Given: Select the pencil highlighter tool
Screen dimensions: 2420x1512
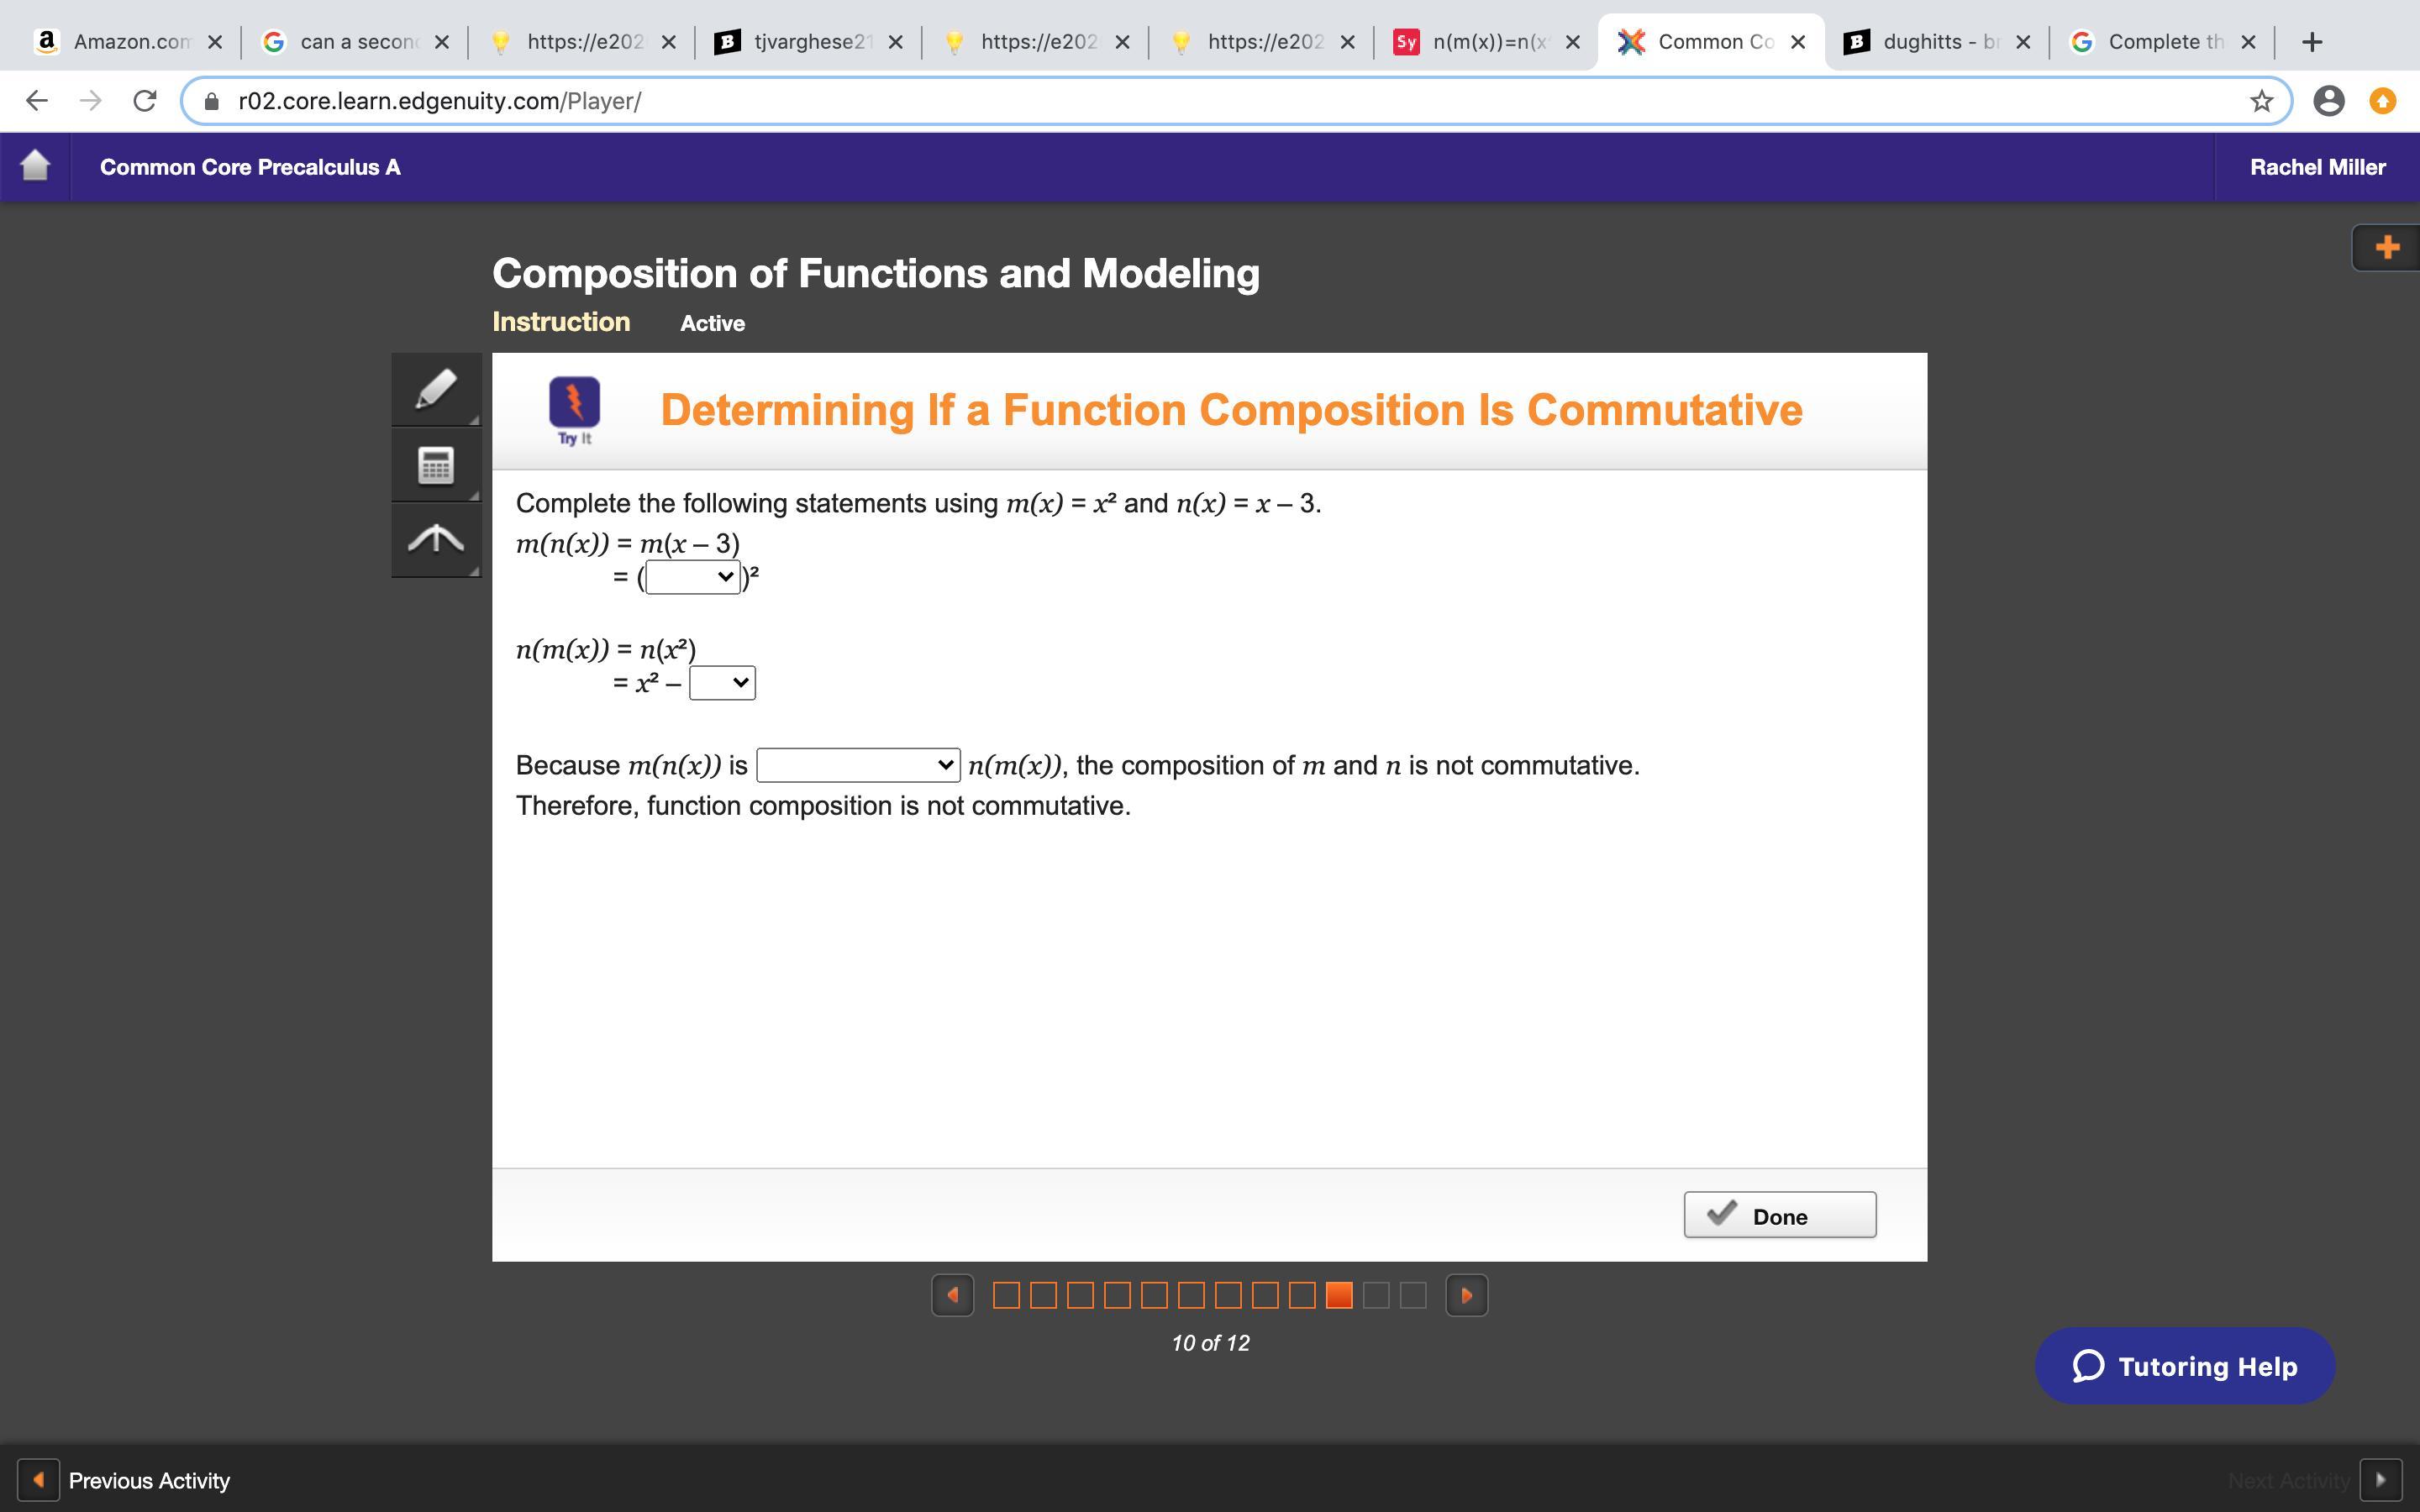Looking at the screenshot, I should 435,389.
